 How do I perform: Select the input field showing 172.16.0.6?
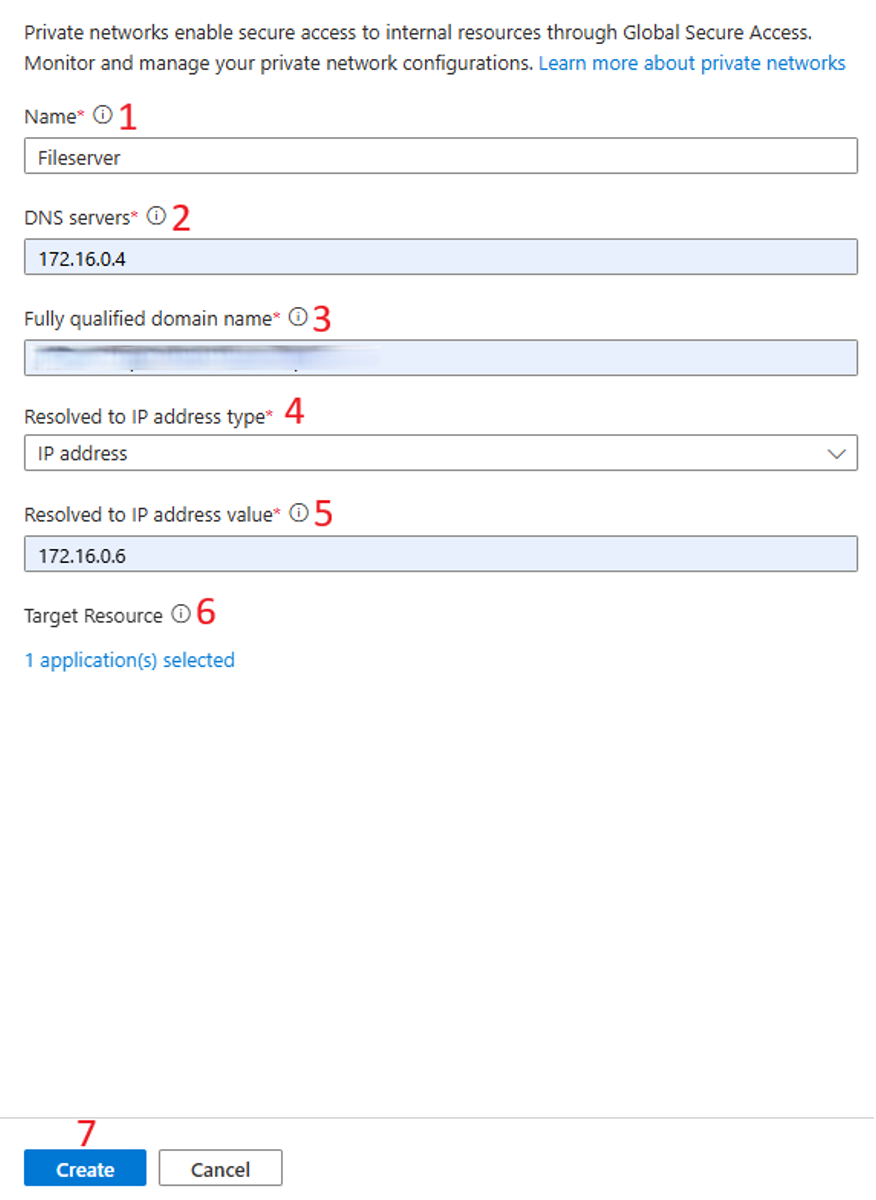click(x=440, y=554)
